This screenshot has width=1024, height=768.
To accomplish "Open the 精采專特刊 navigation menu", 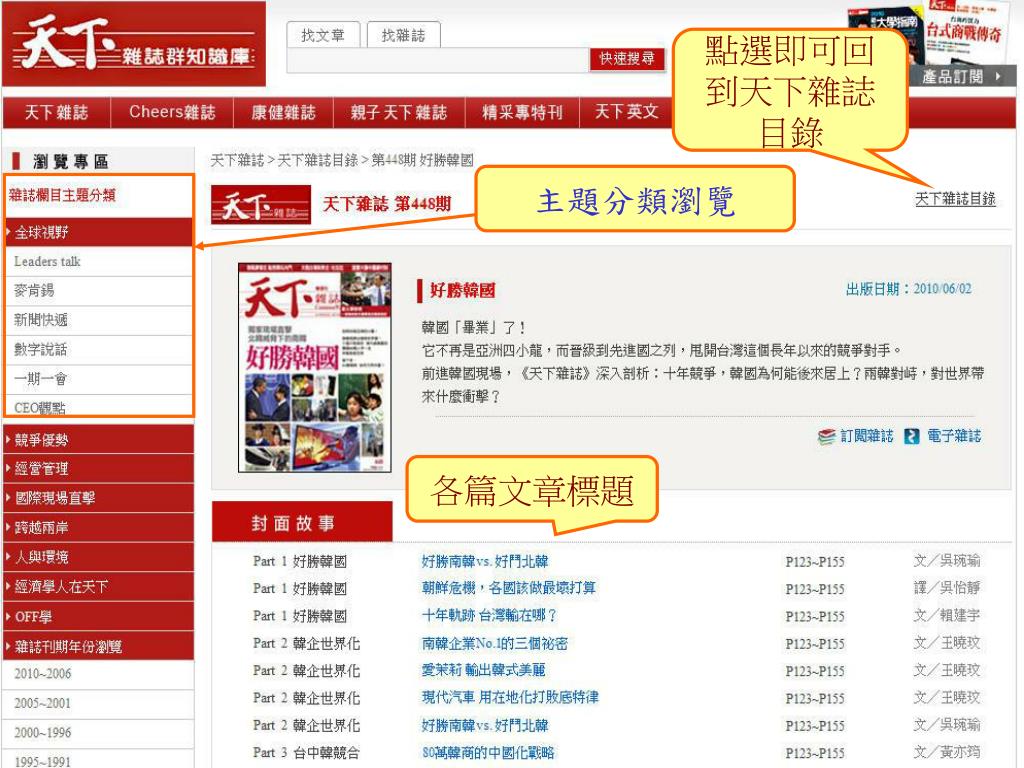I will (x=522, y=112).
